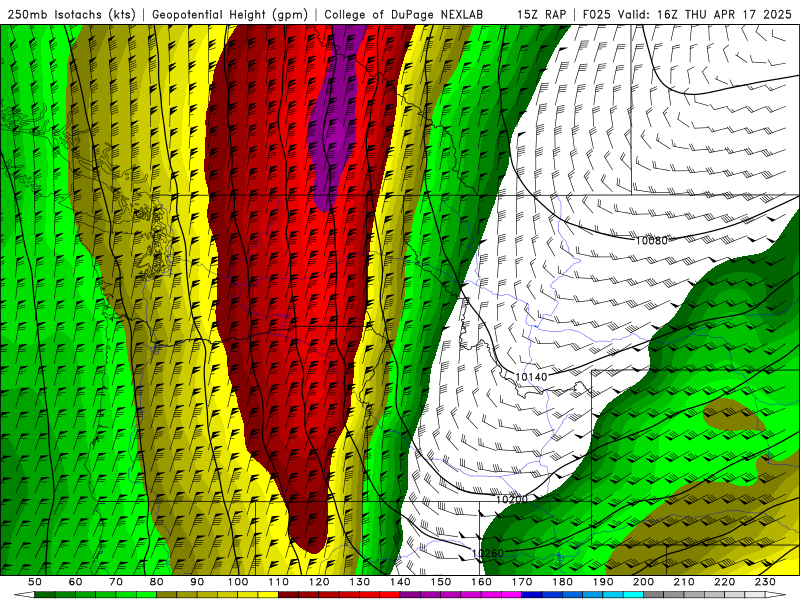Screen dimensions: 800x600
Task: Click the 10080 height contour label
Action: coord(651,240)
